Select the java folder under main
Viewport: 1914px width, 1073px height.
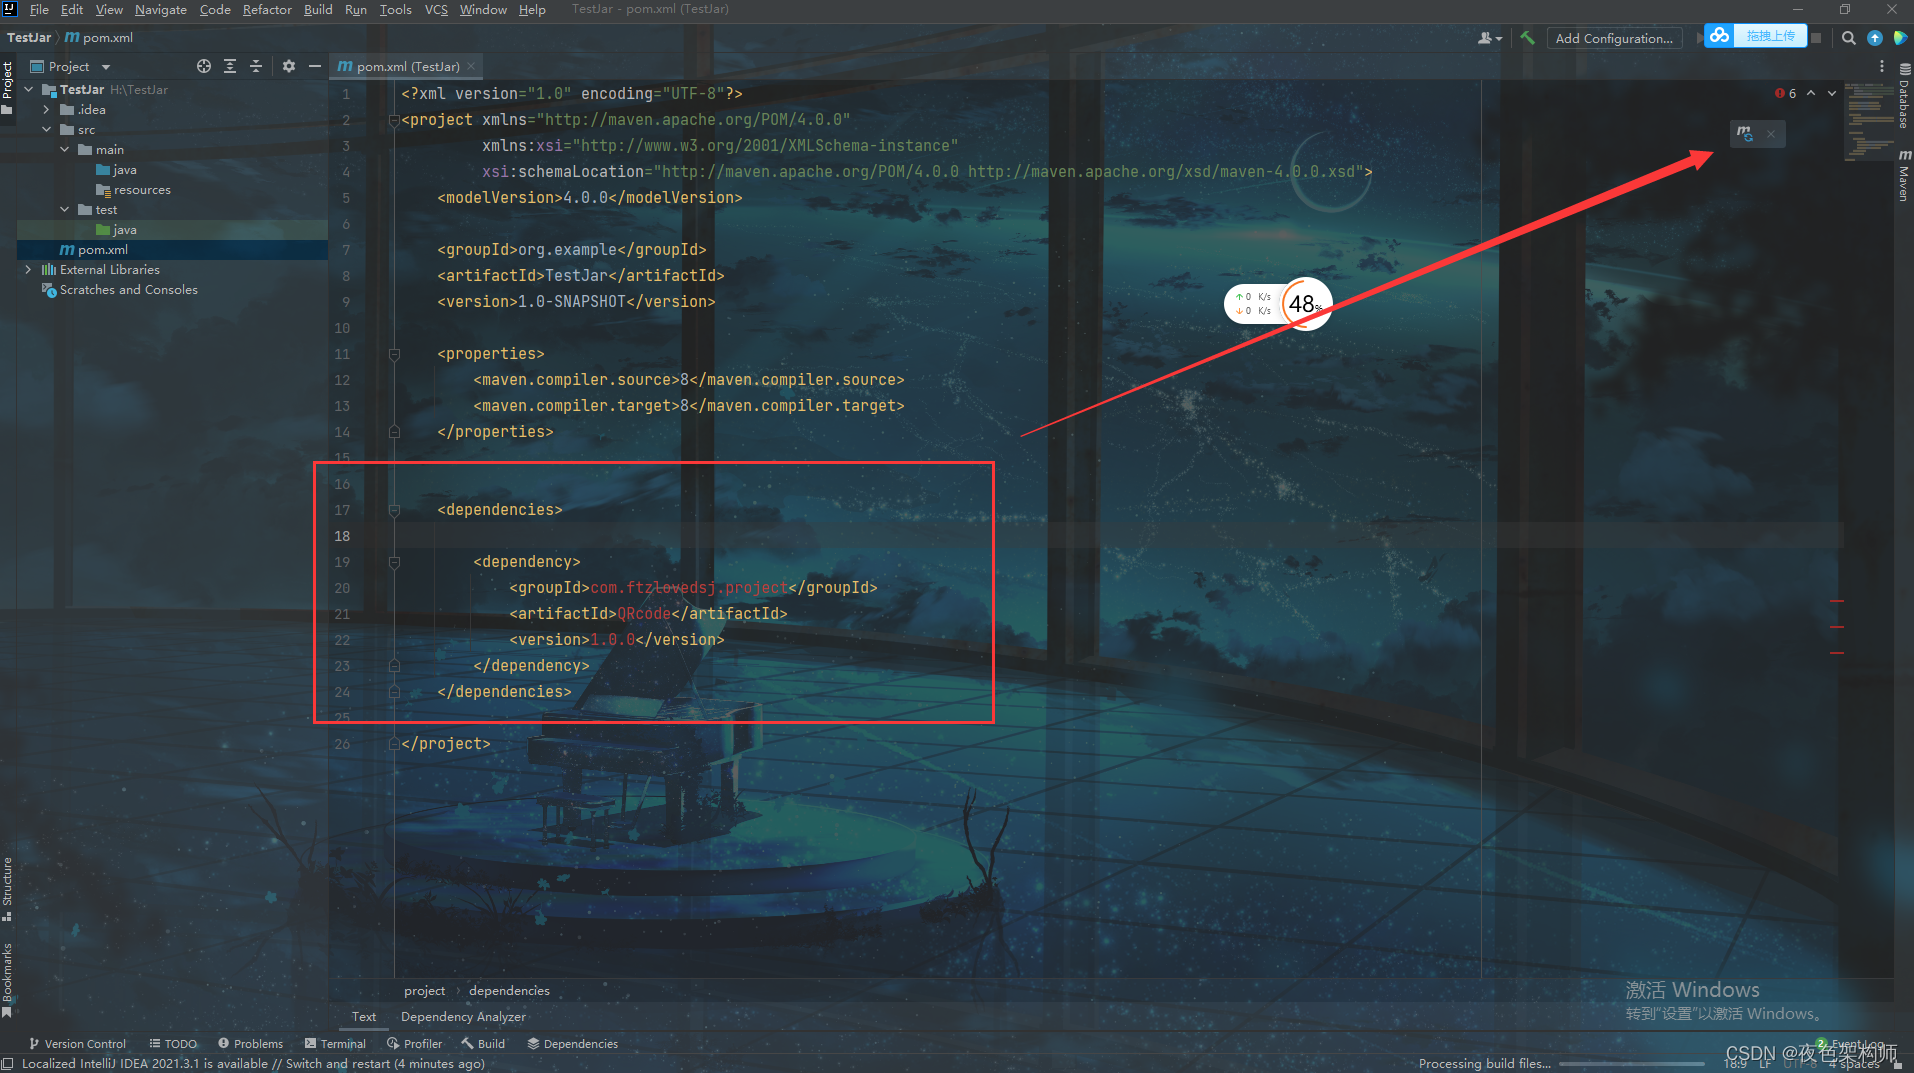(x=116, y=170)
